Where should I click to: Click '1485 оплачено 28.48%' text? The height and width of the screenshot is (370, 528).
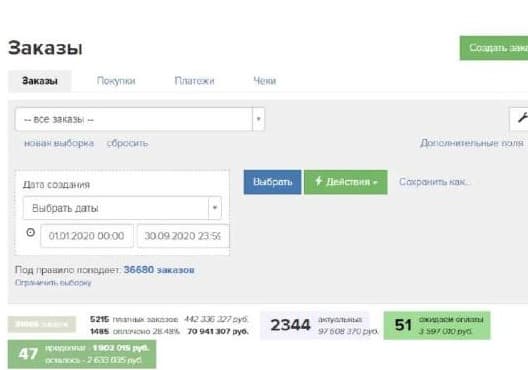[135, 332]
